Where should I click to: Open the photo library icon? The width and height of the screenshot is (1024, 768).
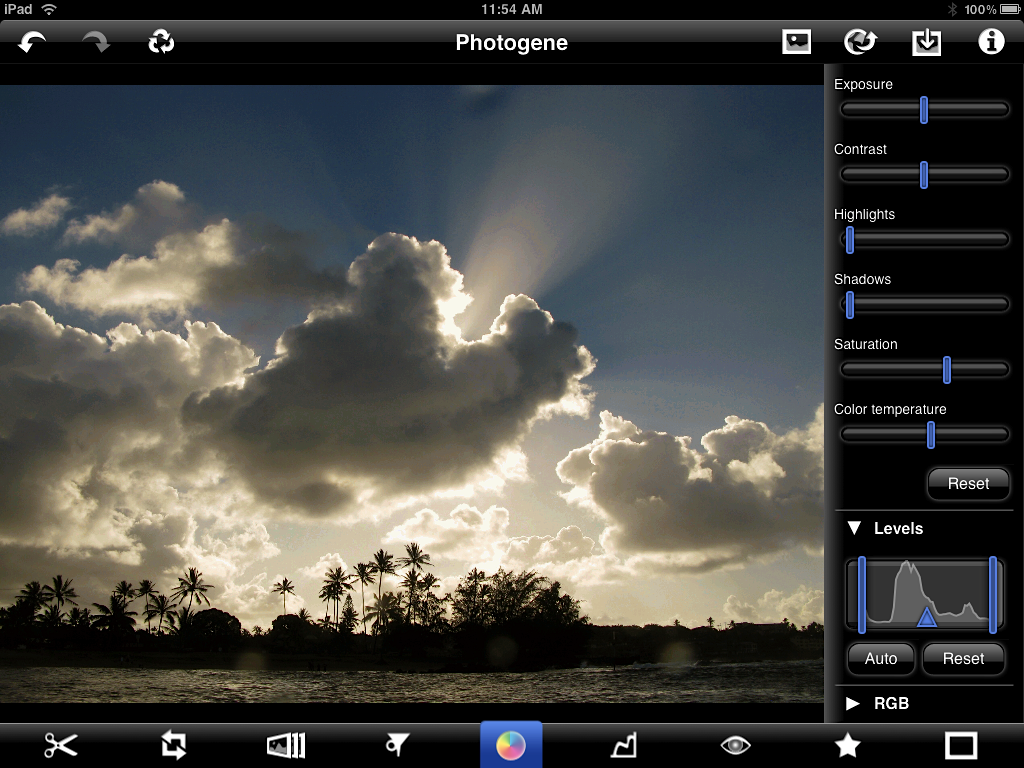click(796, 42)
